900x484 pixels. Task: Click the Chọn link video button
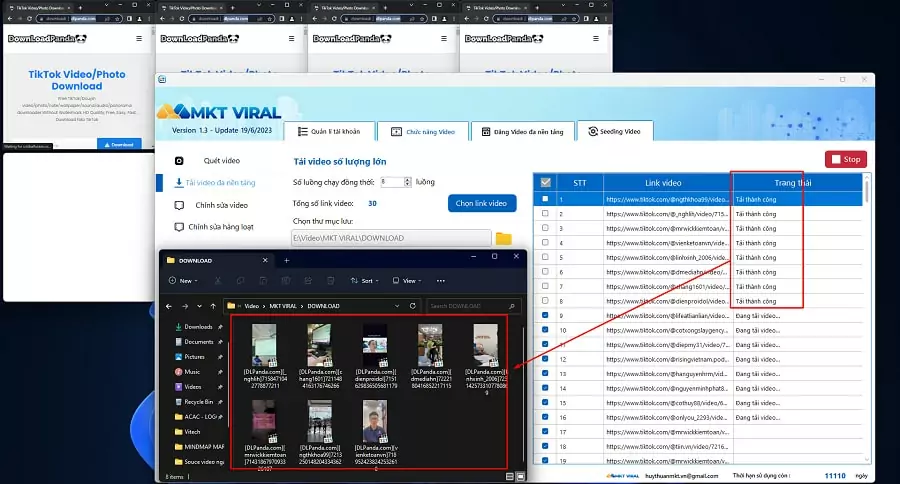(x=482, y=203)
